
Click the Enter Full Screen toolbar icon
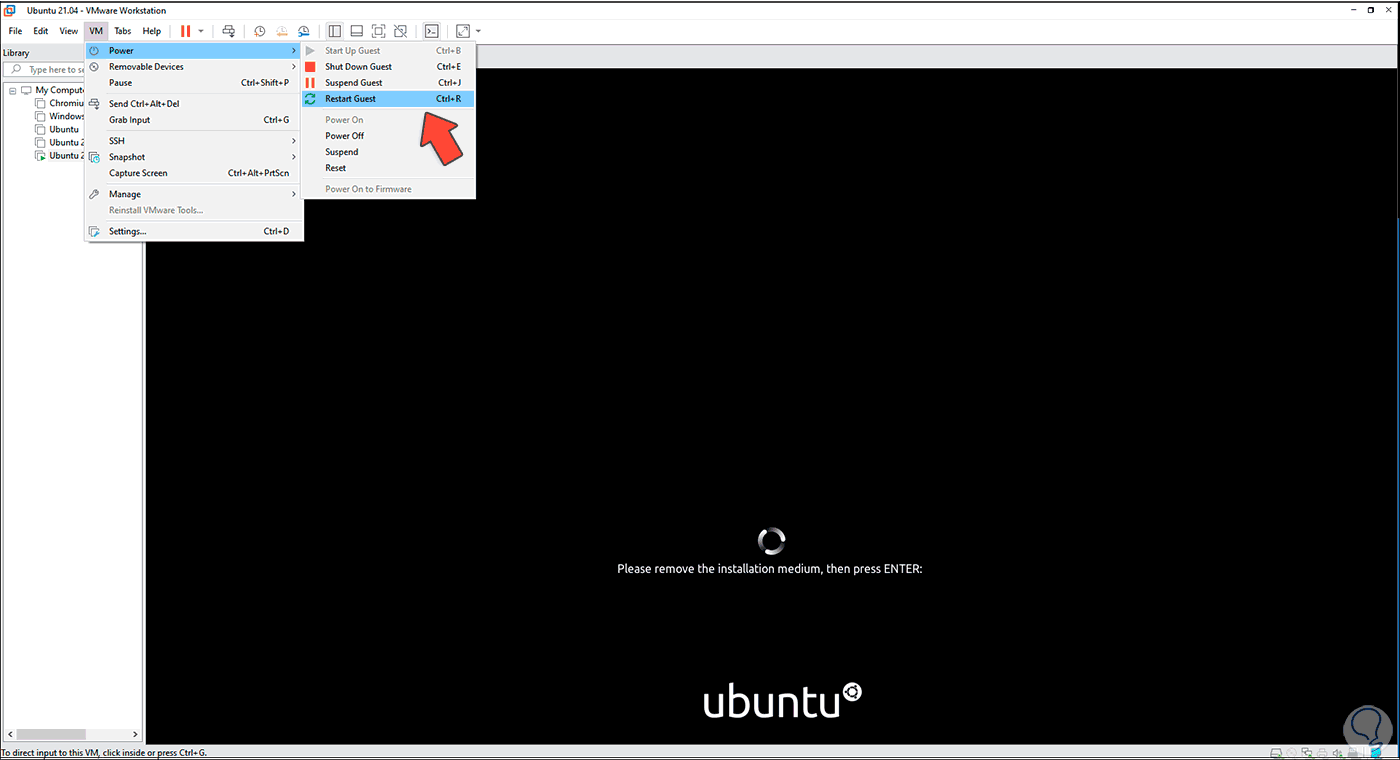click(x=379, y=31)
